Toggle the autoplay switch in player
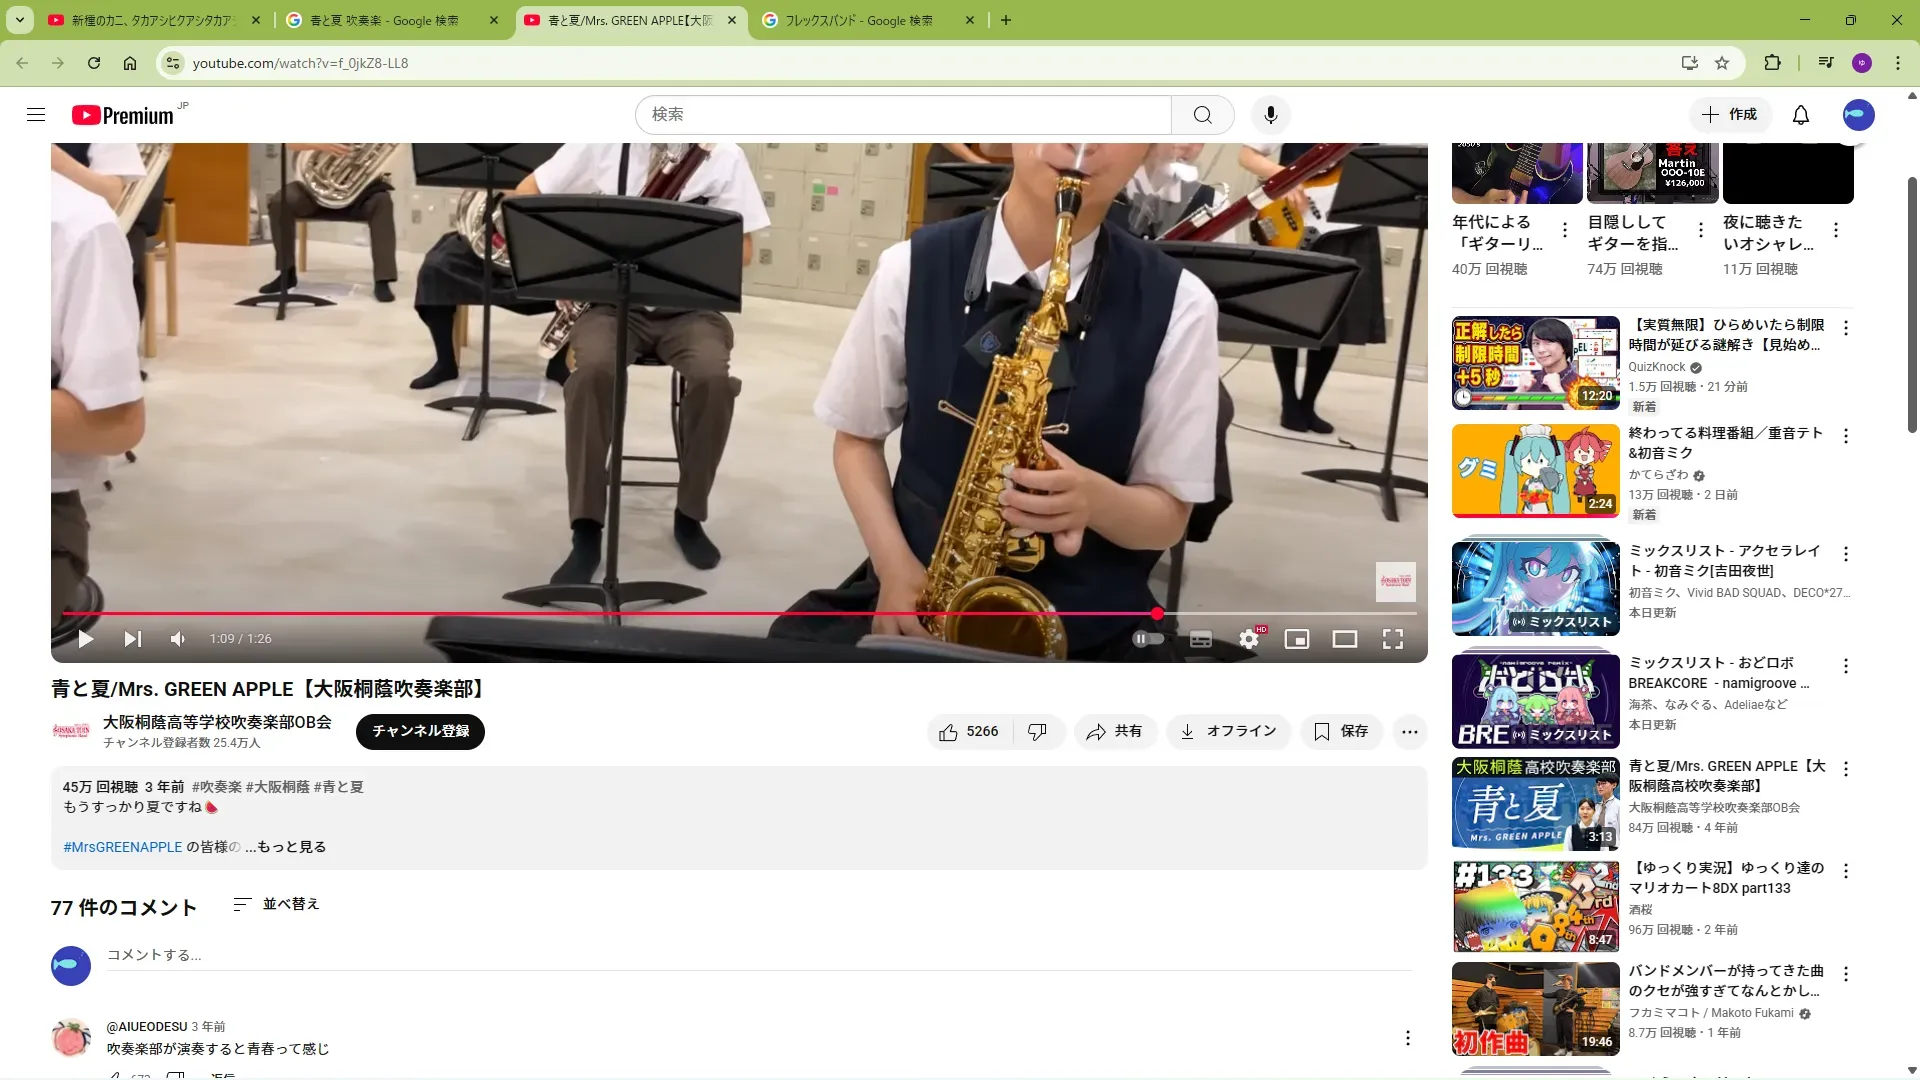 (1148, 639)
